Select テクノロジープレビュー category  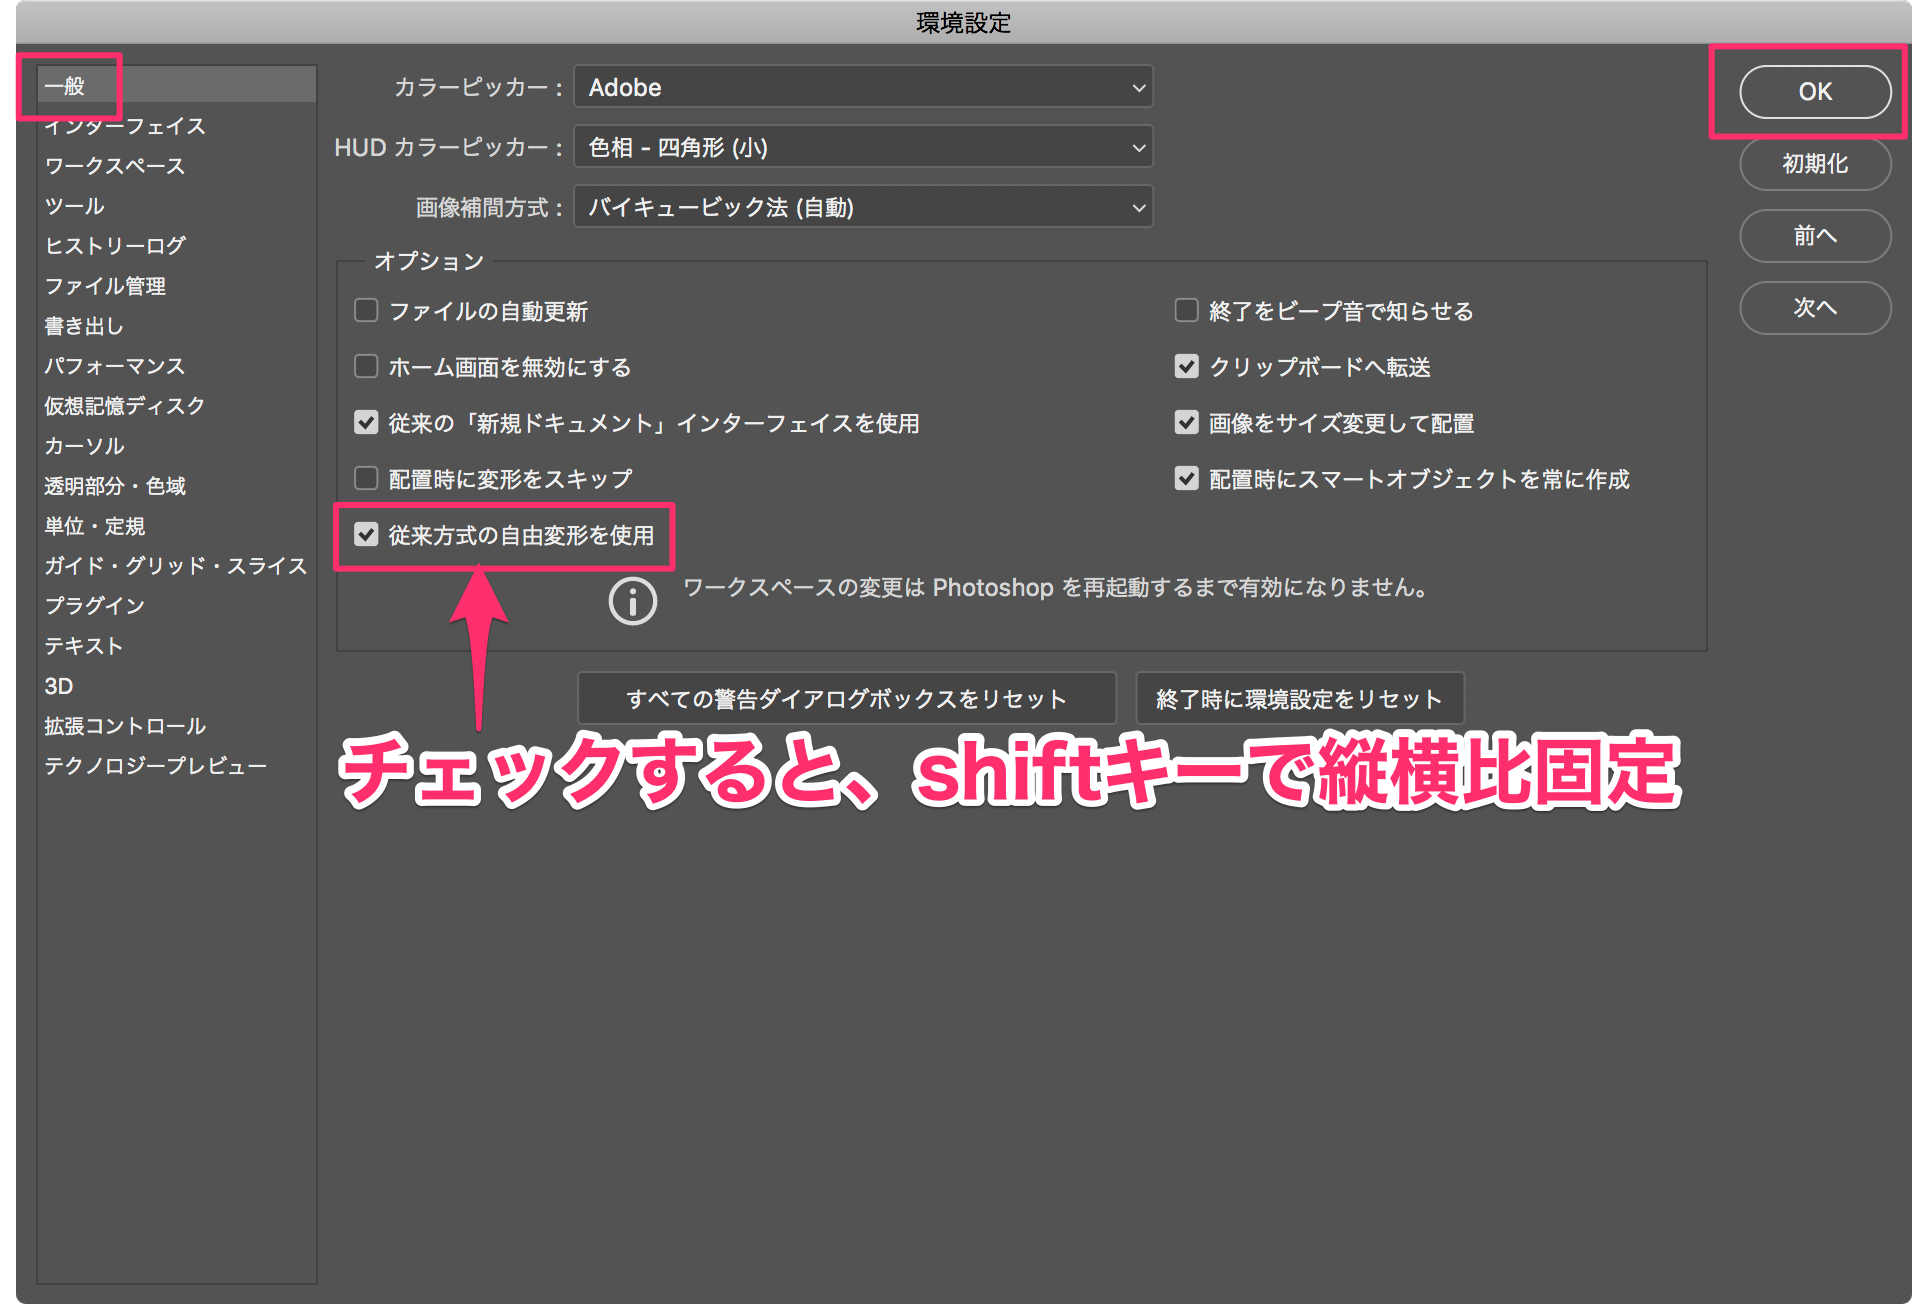177,766
